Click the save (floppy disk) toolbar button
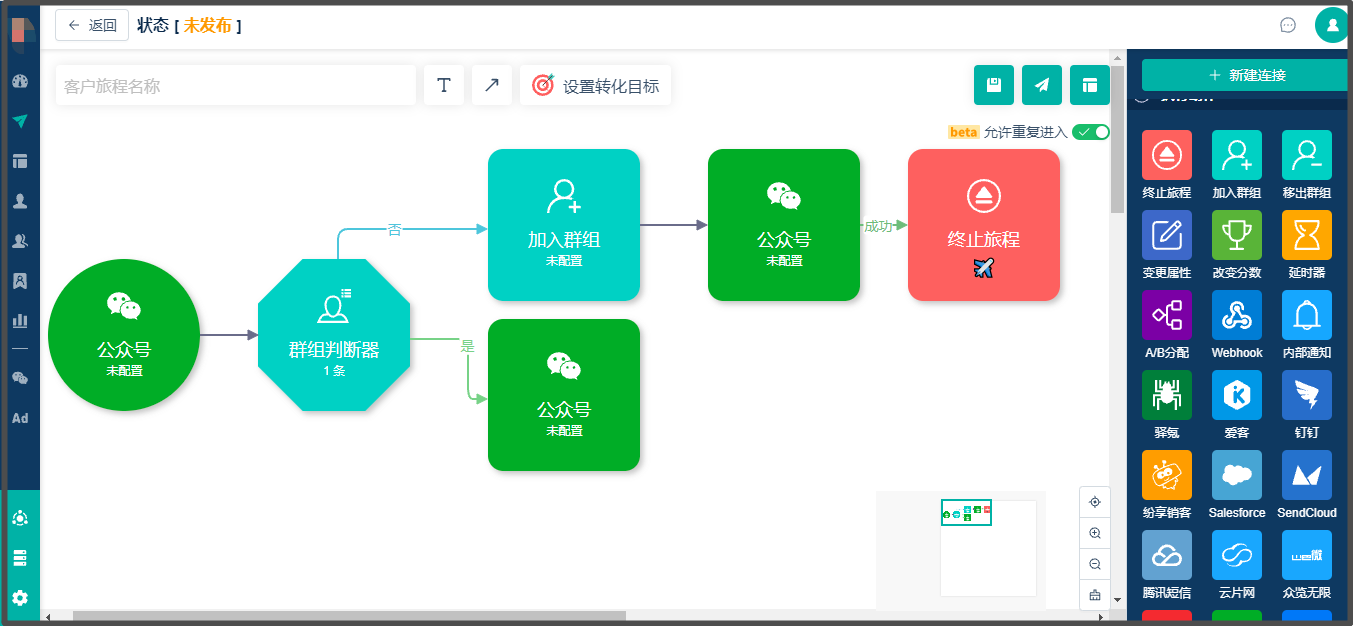Screen dimensions: 1353x626 [x=994, y=85]
